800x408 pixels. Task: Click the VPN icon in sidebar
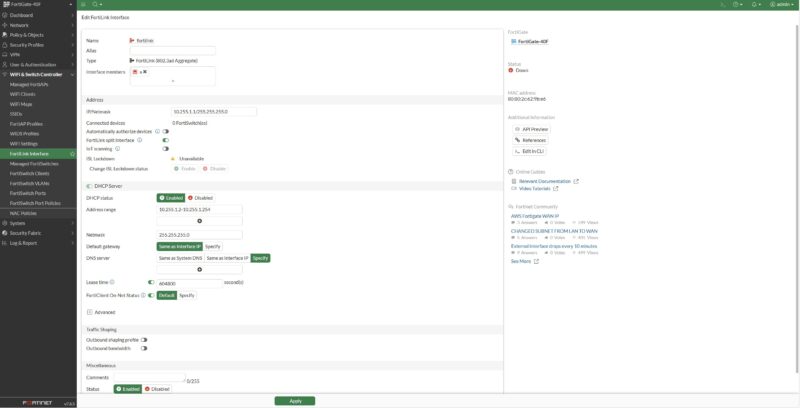(5, 55)
